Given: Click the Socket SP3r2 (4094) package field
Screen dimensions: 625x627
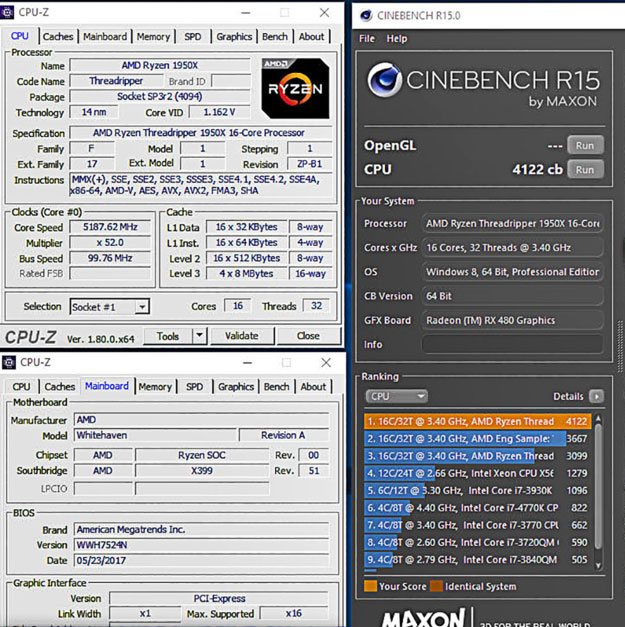Looking at the screenshot, I should (160, 96).
